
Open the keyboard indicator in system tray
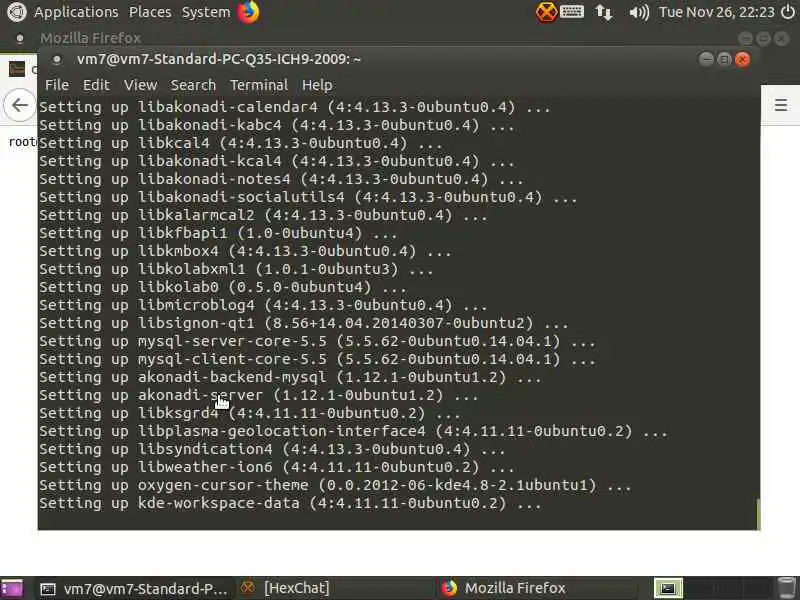pyautogui.click(x=571, y=12)
